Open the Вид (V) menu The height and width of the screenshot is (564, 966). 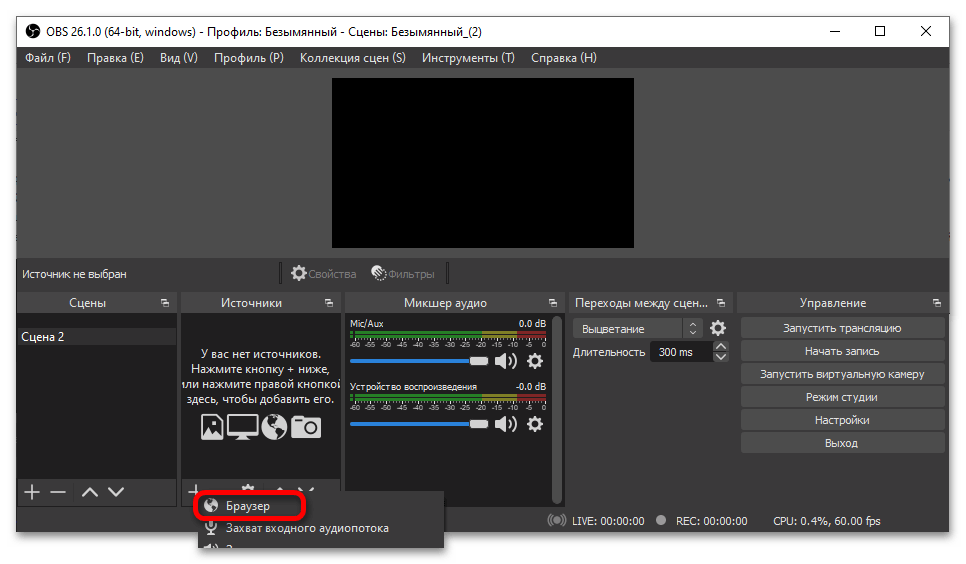coord(179,58)
